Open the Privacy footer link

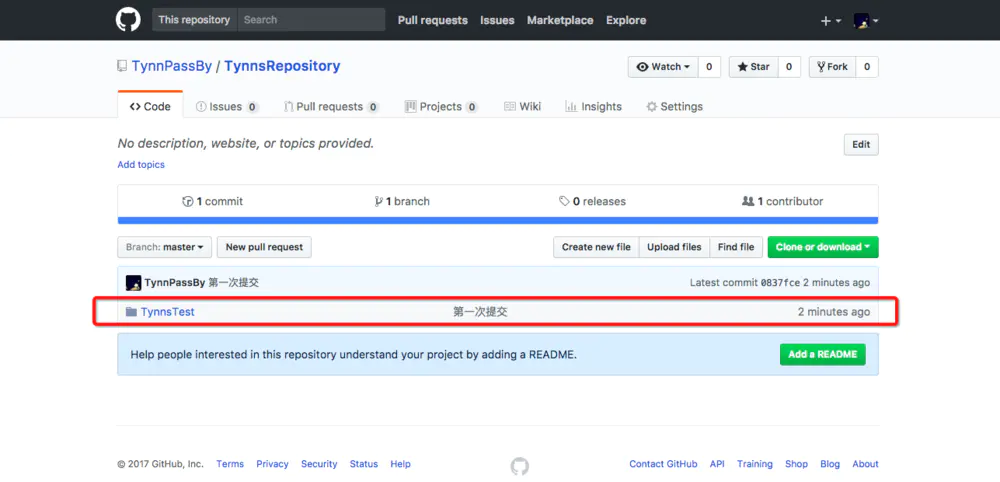point(272,464)
